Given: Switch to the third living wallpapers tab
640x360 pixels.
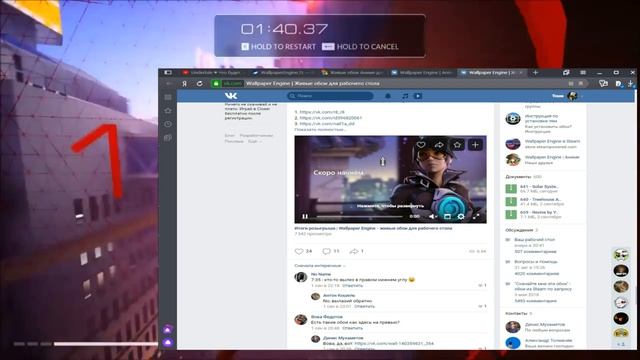Looking at the screenshot, I should pos(352,73).
